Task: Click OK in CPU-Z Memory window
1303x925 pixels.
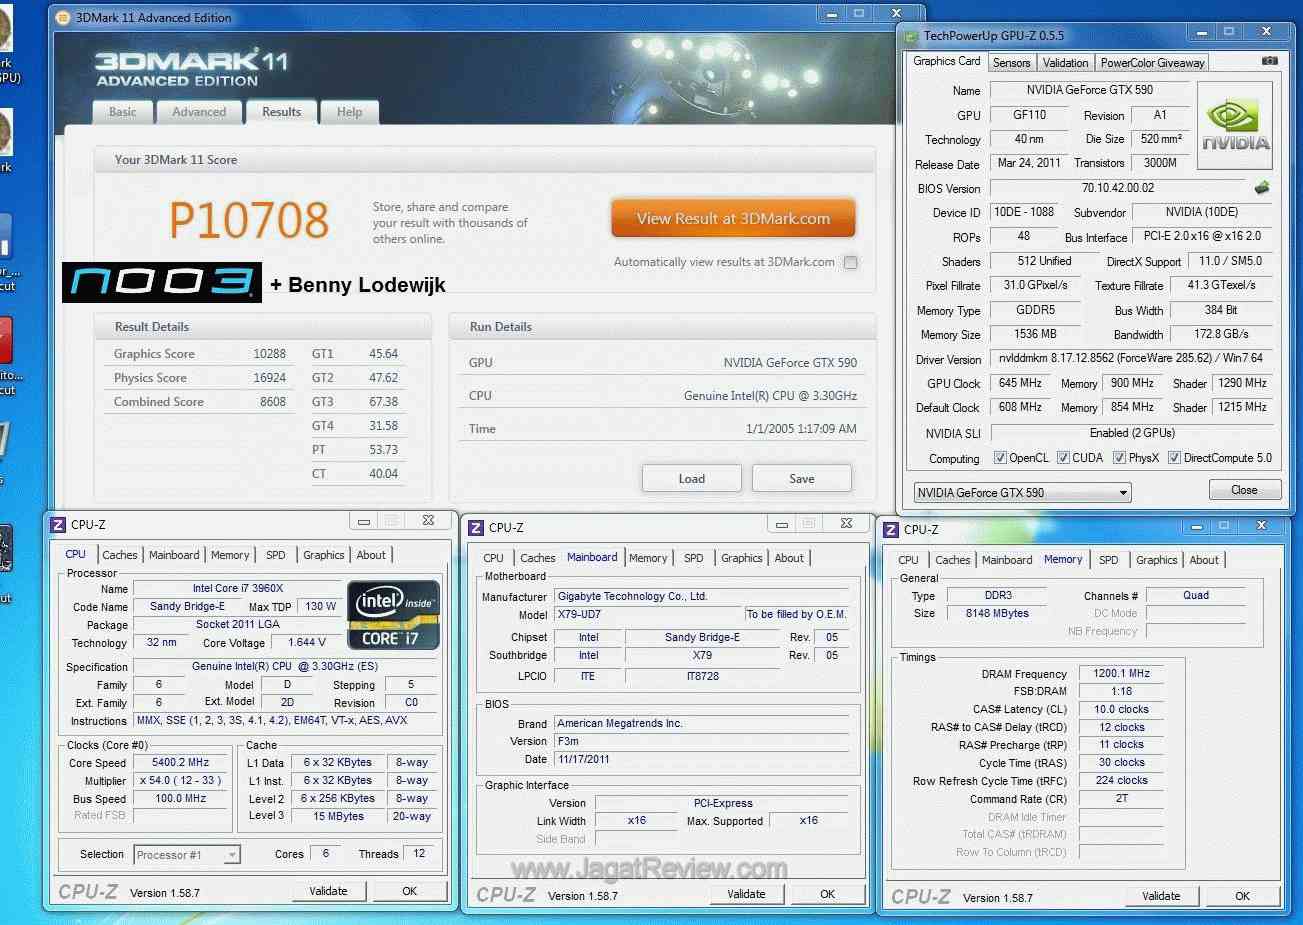Action: pyautogui.click(x=1242, y=896)
